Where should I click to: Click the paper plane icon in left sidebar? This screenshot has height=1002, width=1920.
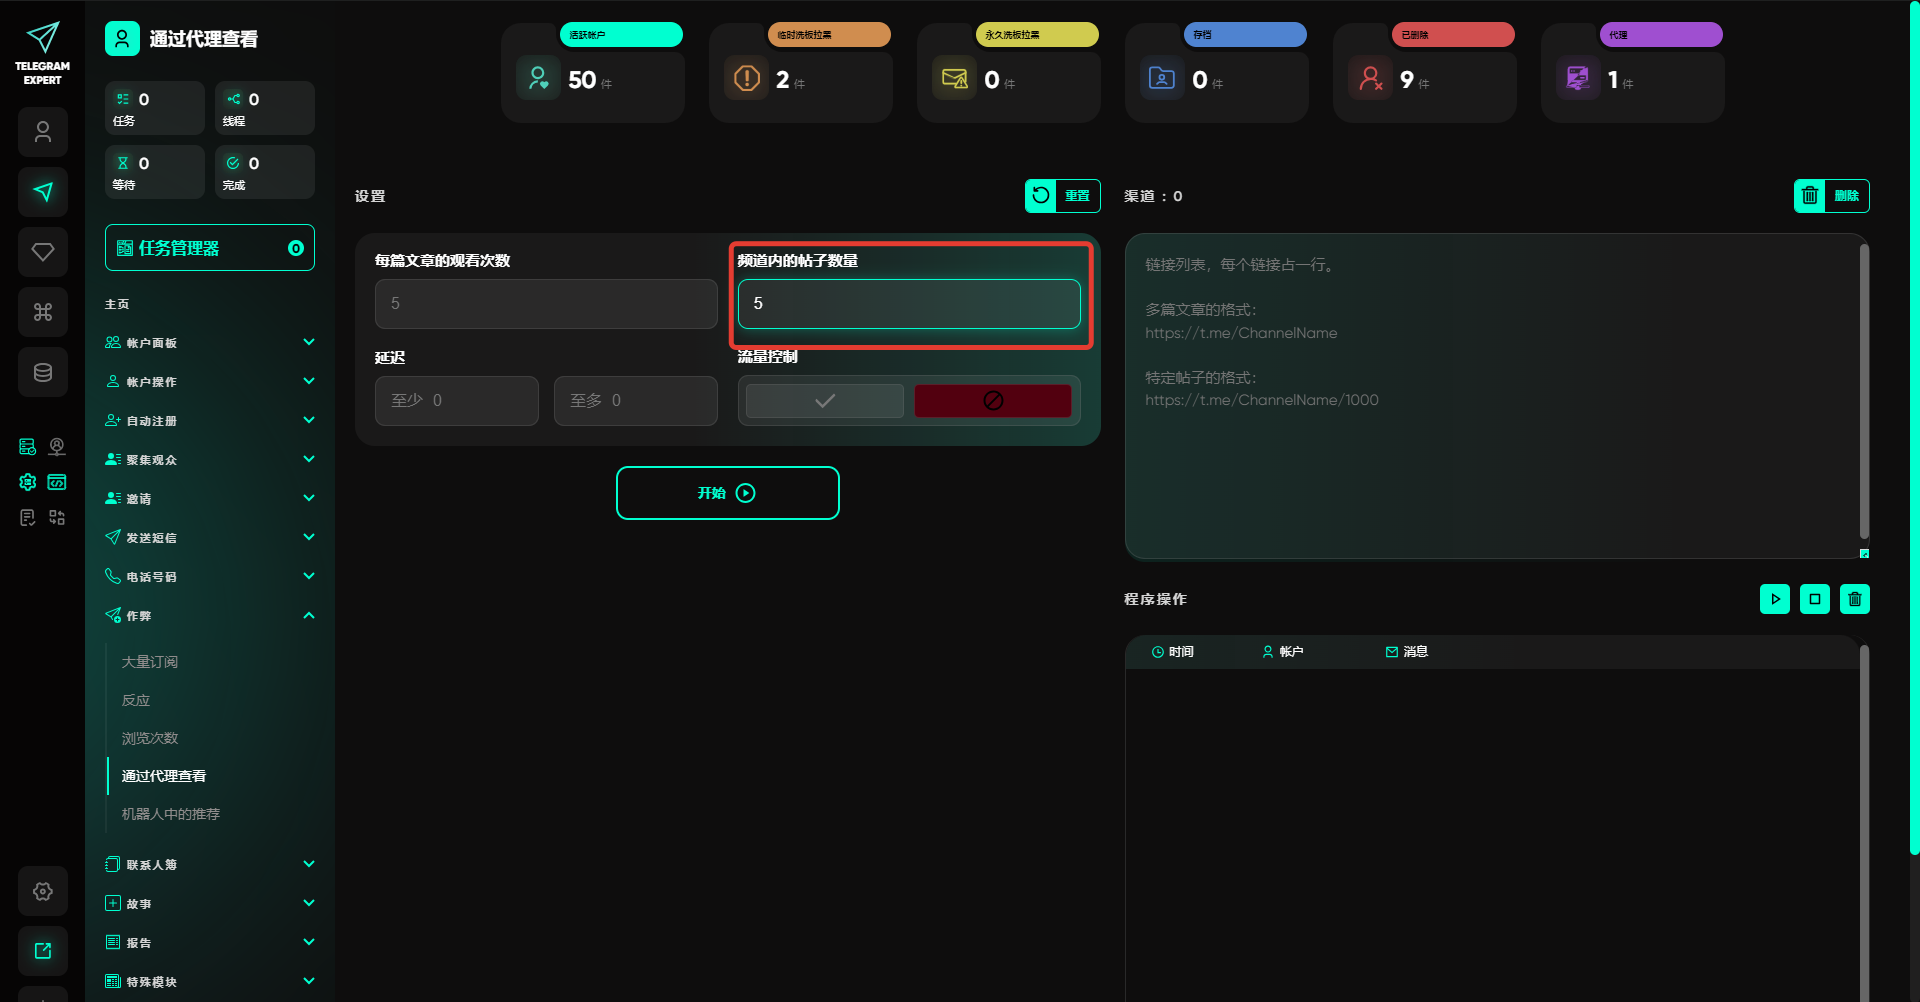(43, 192)
